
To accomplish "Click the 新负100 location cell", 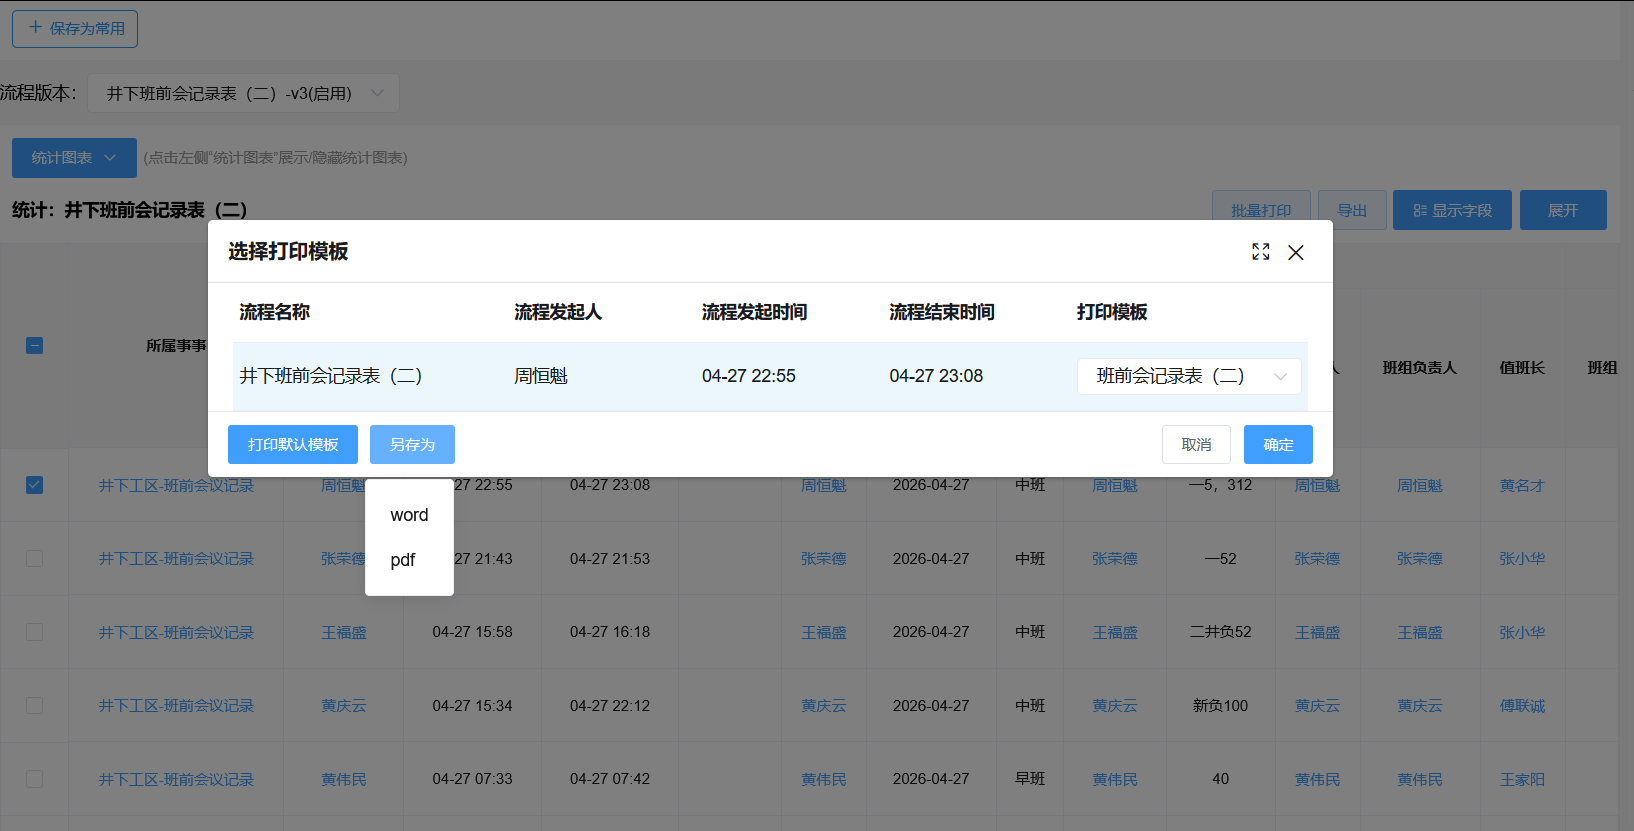I will click(x=1220, y=705).
